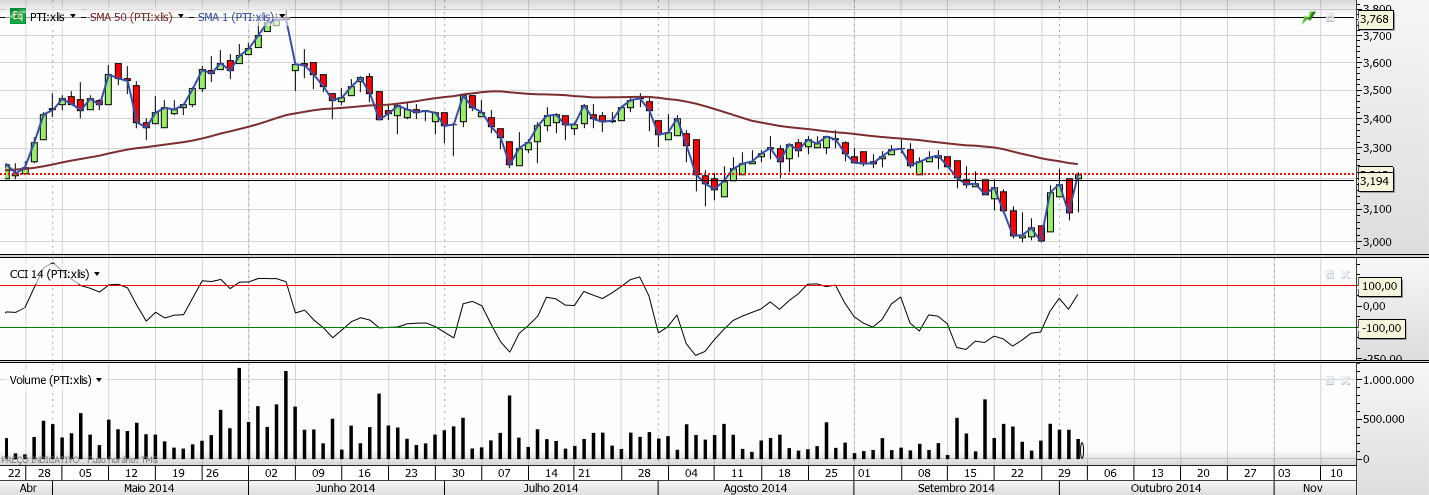Click the 100,00 CCI level tag
The height and width of the screenshot is (495, 1429).
[x=1379, y=286]
